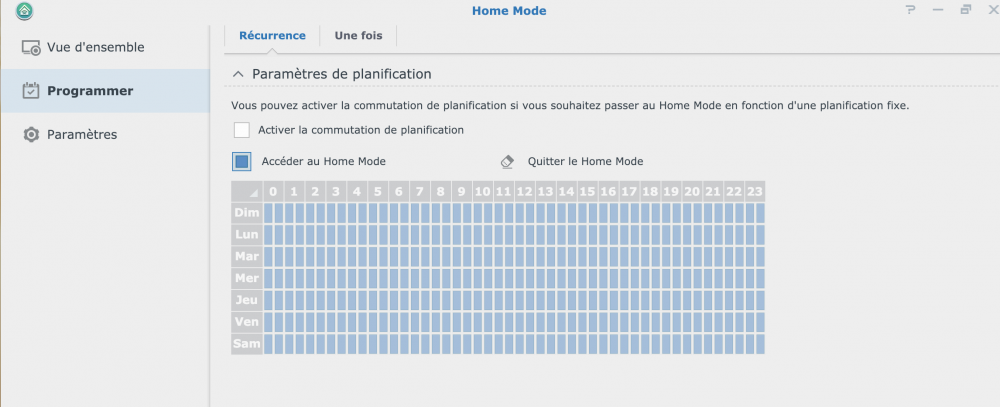Screen dimensions: 1000x407
Task: Open Vue d'ensemble in sidebar
Action: (x=95, y=47)
